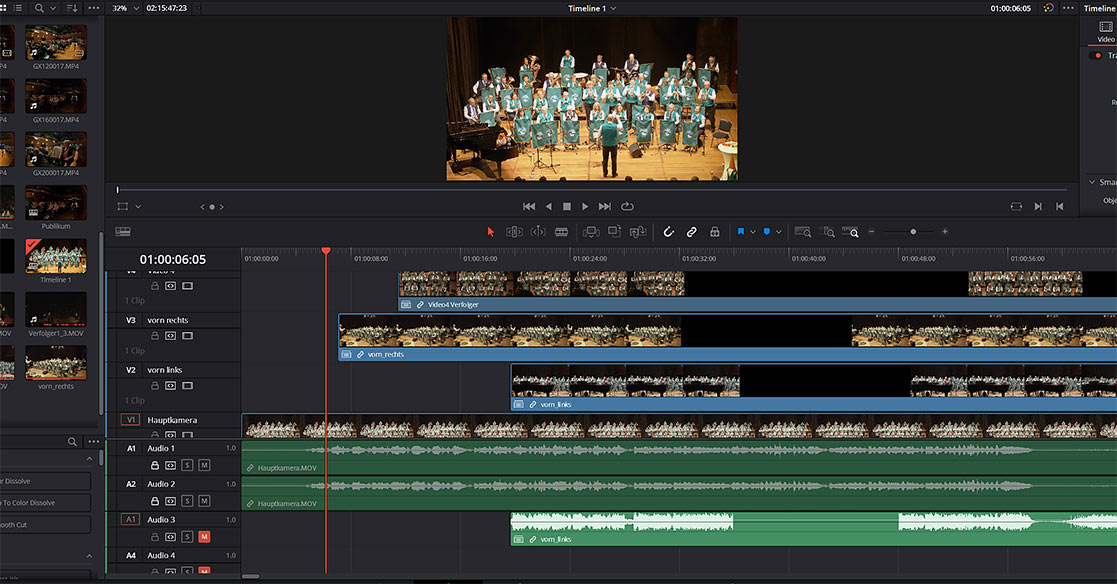Activate the Trim Edit Mode tool
This screenshot has width=1117, height=584.
514,231
